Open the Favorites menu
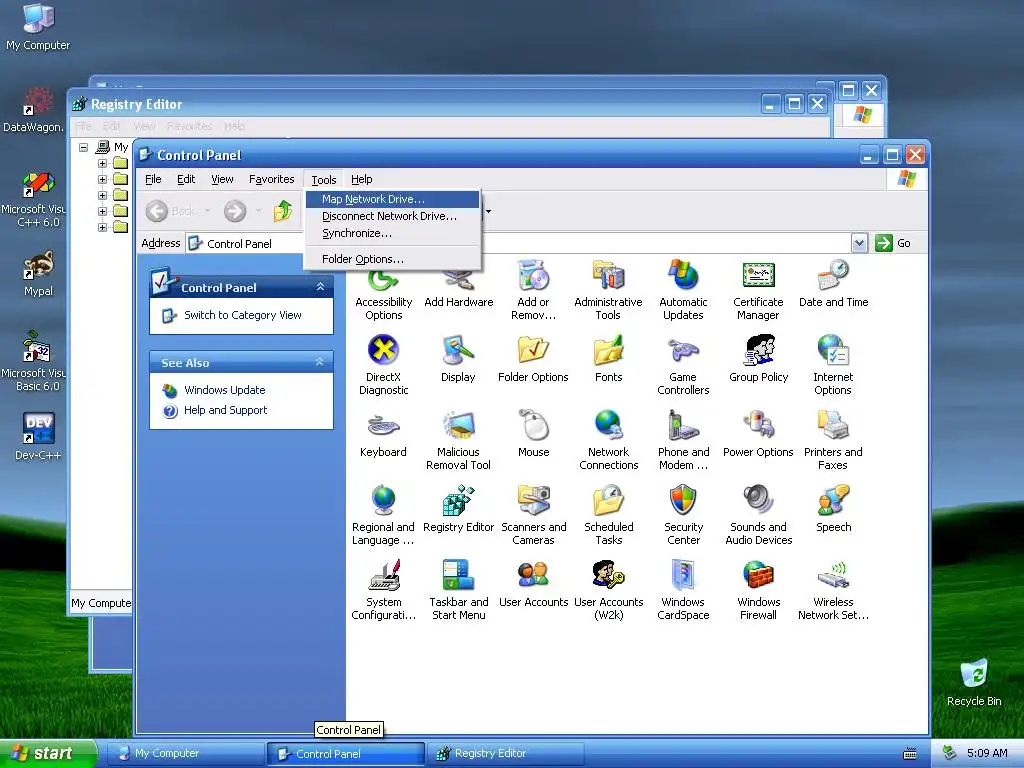The width and height of the screenshot is (1024, 768). (272, 179)
